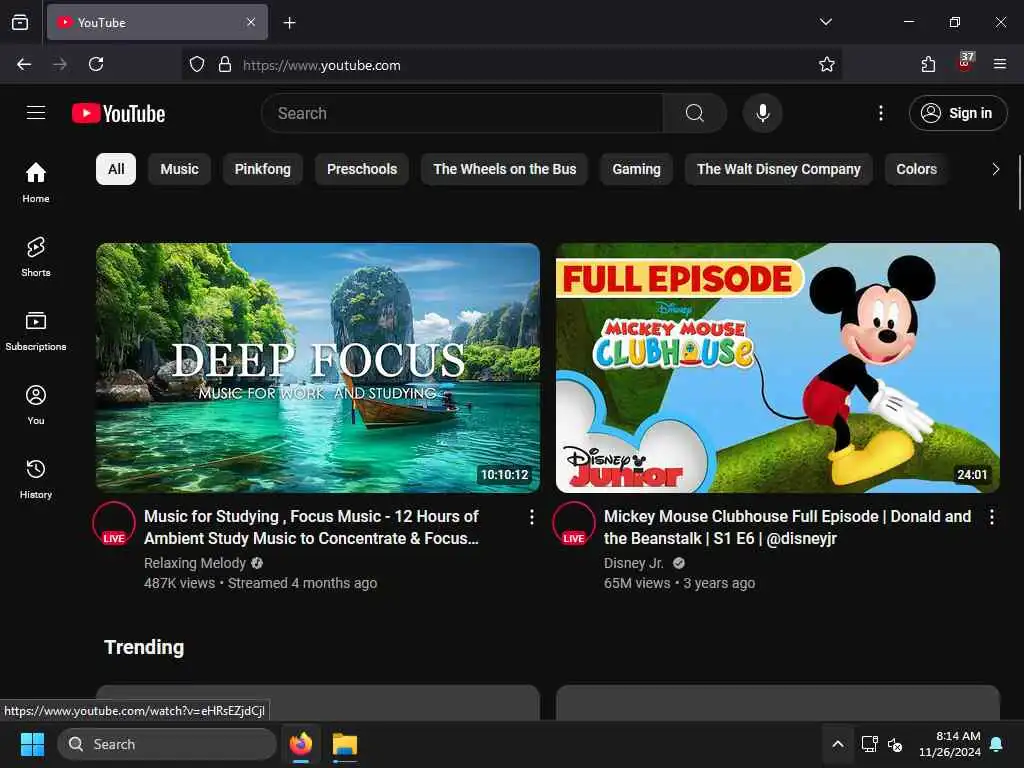
Task: Show more filter chips with right chevron
Action: coord(995,169)
